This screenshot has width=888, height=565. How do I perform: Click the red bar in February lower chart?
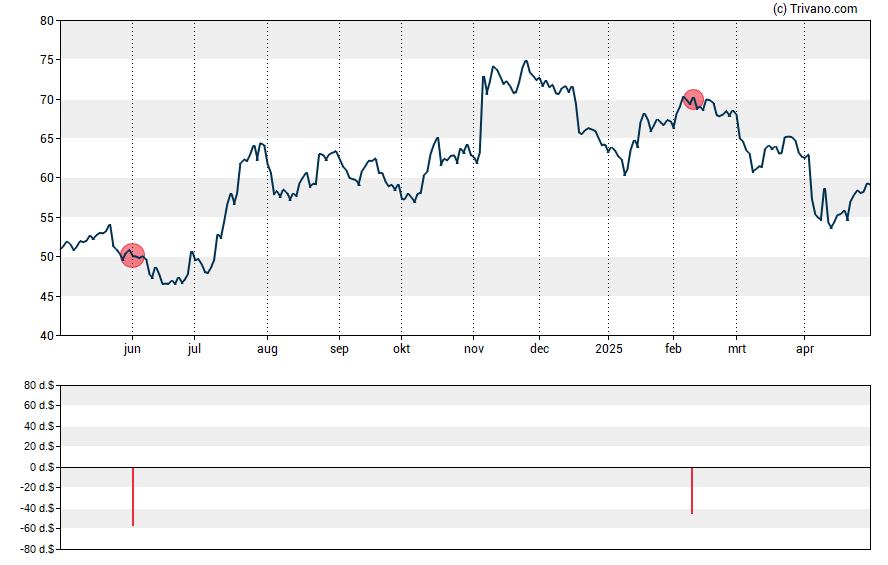click(x=692, y=491)
